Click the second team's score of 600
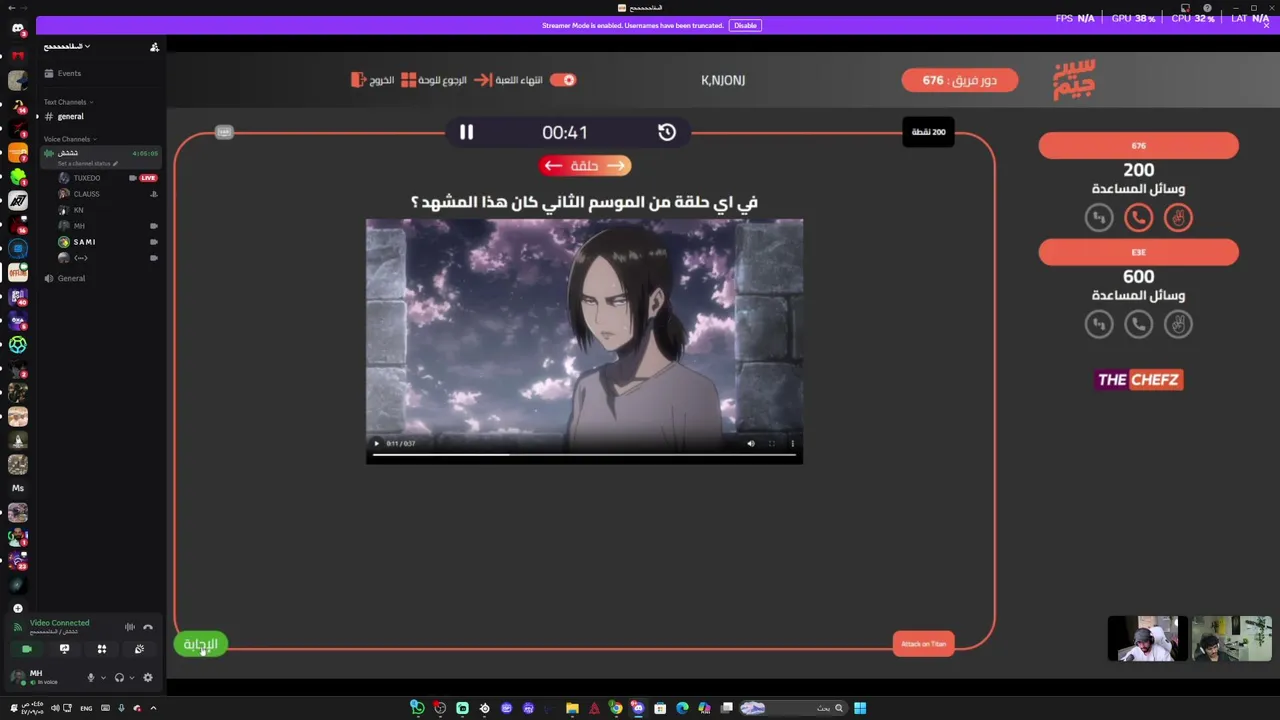The image size is (1280, 720). coord(1138,277)
